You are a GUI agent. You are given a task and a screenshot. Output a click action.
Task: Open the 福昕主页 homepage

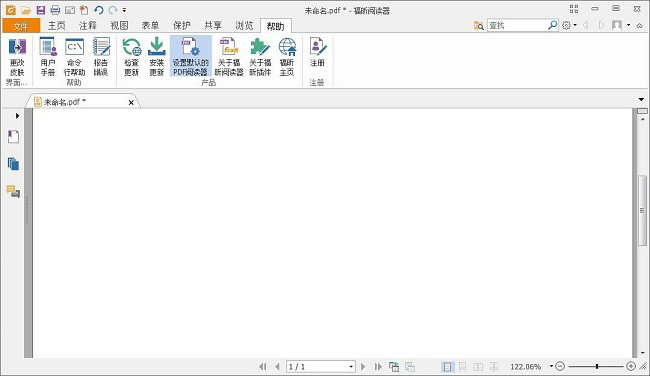pyautogui.click(x=287, y=57)
